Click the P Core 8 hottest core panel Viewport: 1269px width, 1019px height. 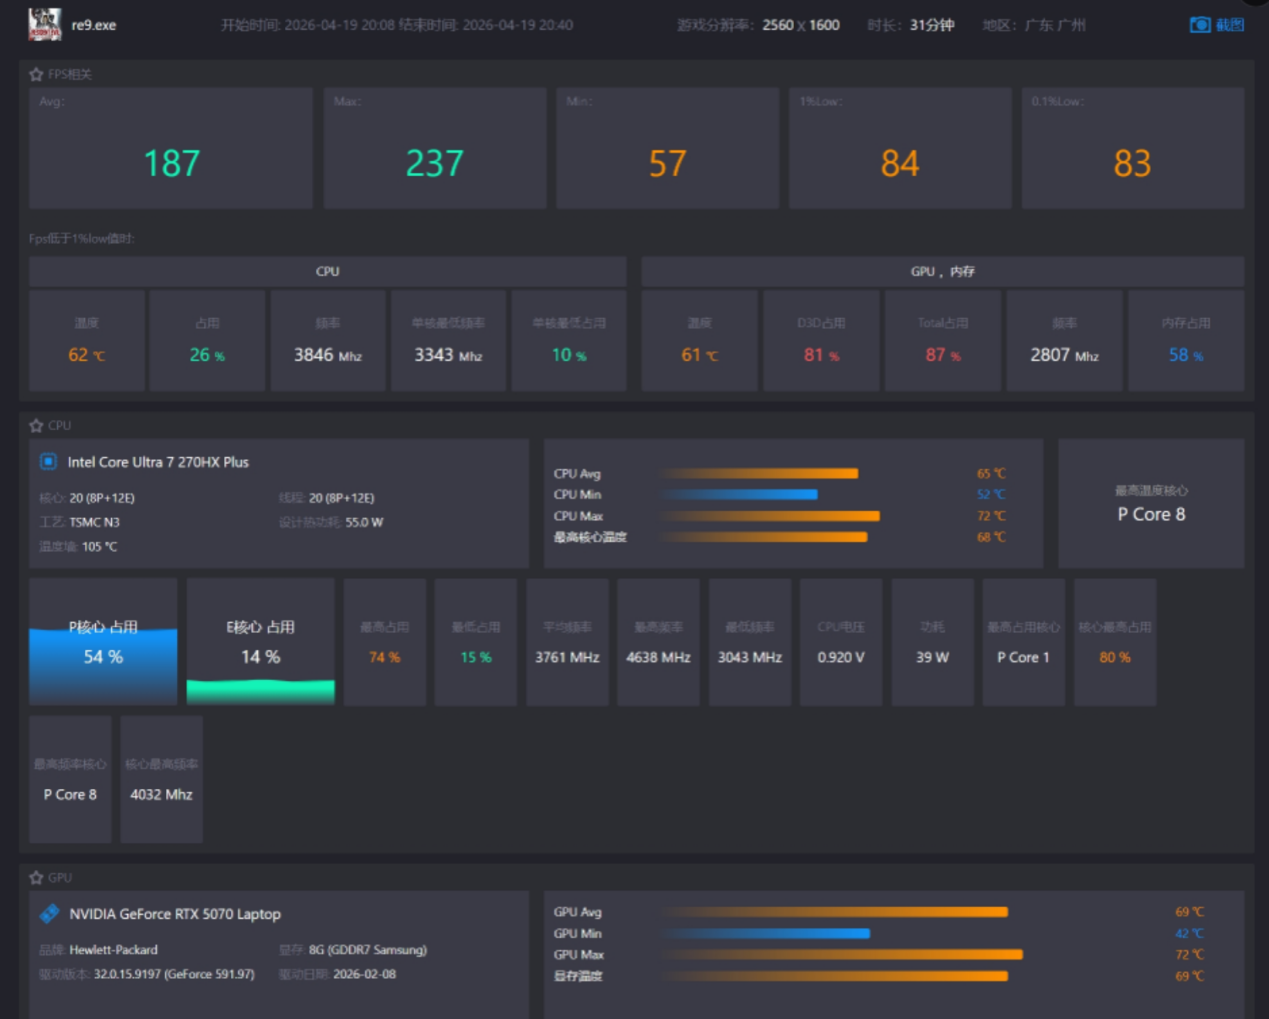[x=1151, y=504]
